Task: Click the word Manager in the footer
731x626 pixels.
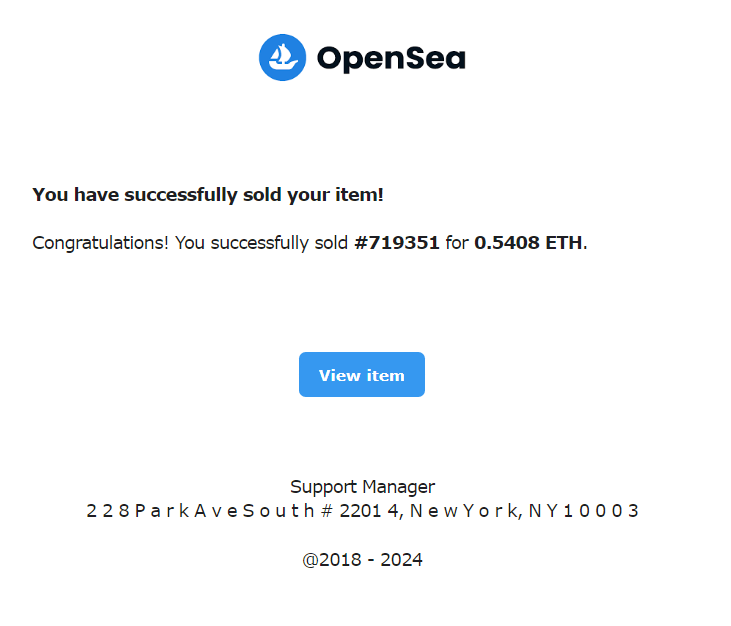Action: (399, 487)
